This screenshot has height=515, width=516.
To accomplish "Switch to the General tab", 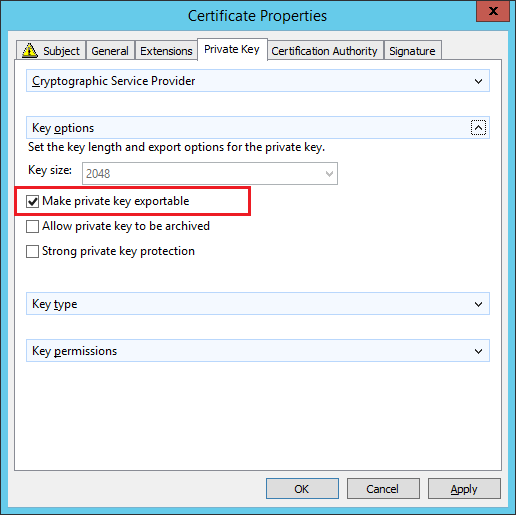I will (110, 51).
